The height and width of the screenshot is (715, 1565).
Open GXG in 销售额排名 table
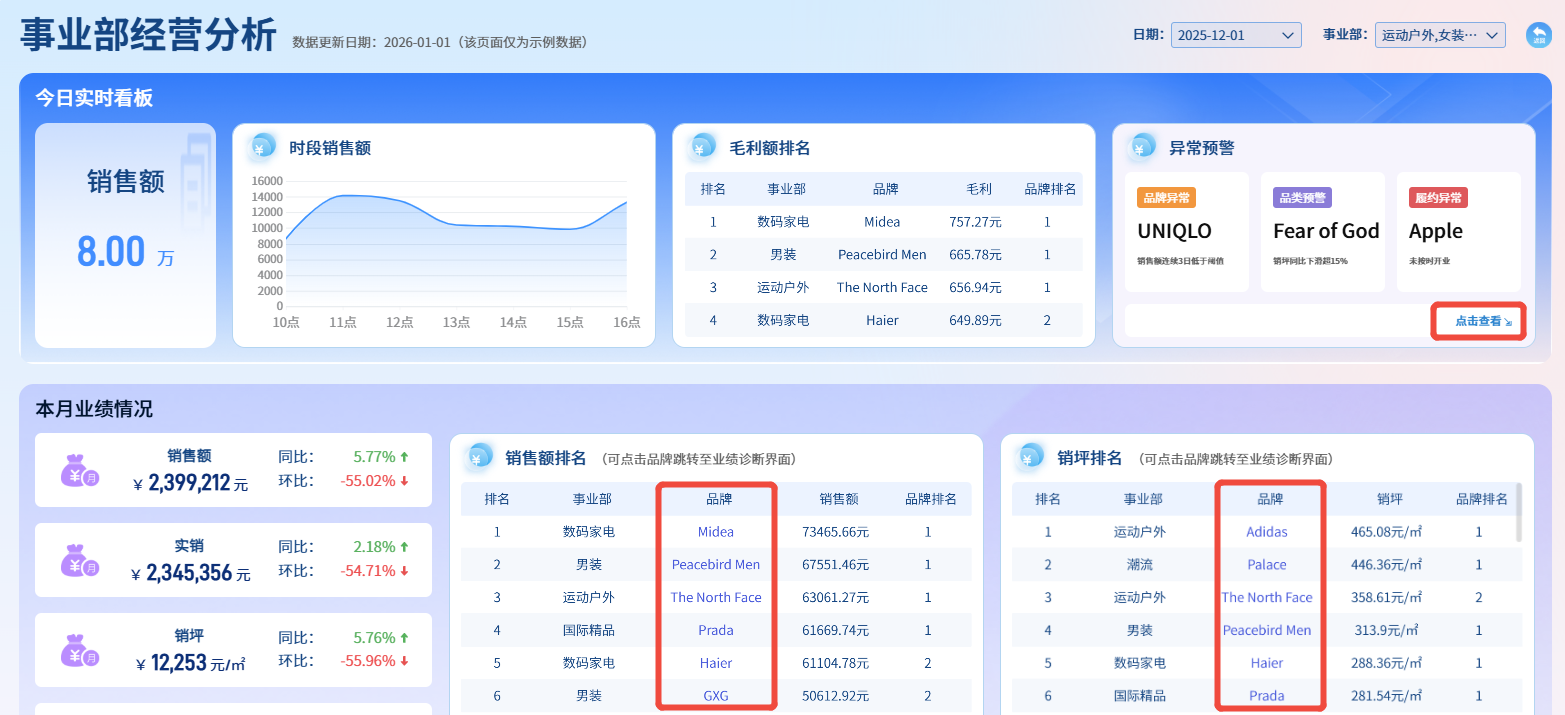click(716, 696)
